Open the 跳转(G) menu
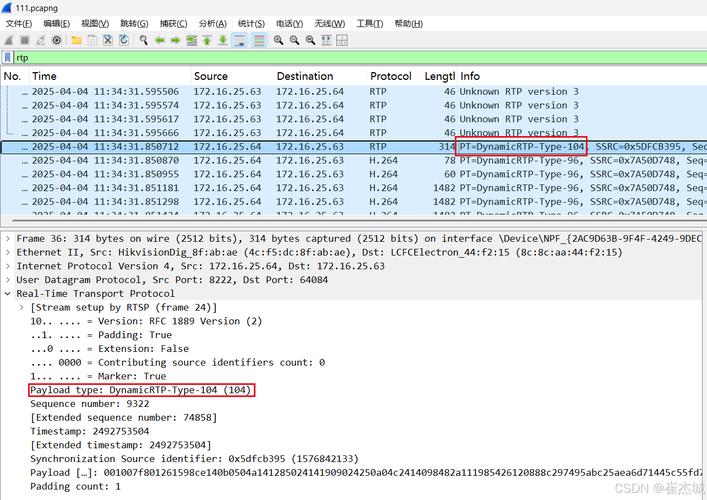 coord(134,23)
